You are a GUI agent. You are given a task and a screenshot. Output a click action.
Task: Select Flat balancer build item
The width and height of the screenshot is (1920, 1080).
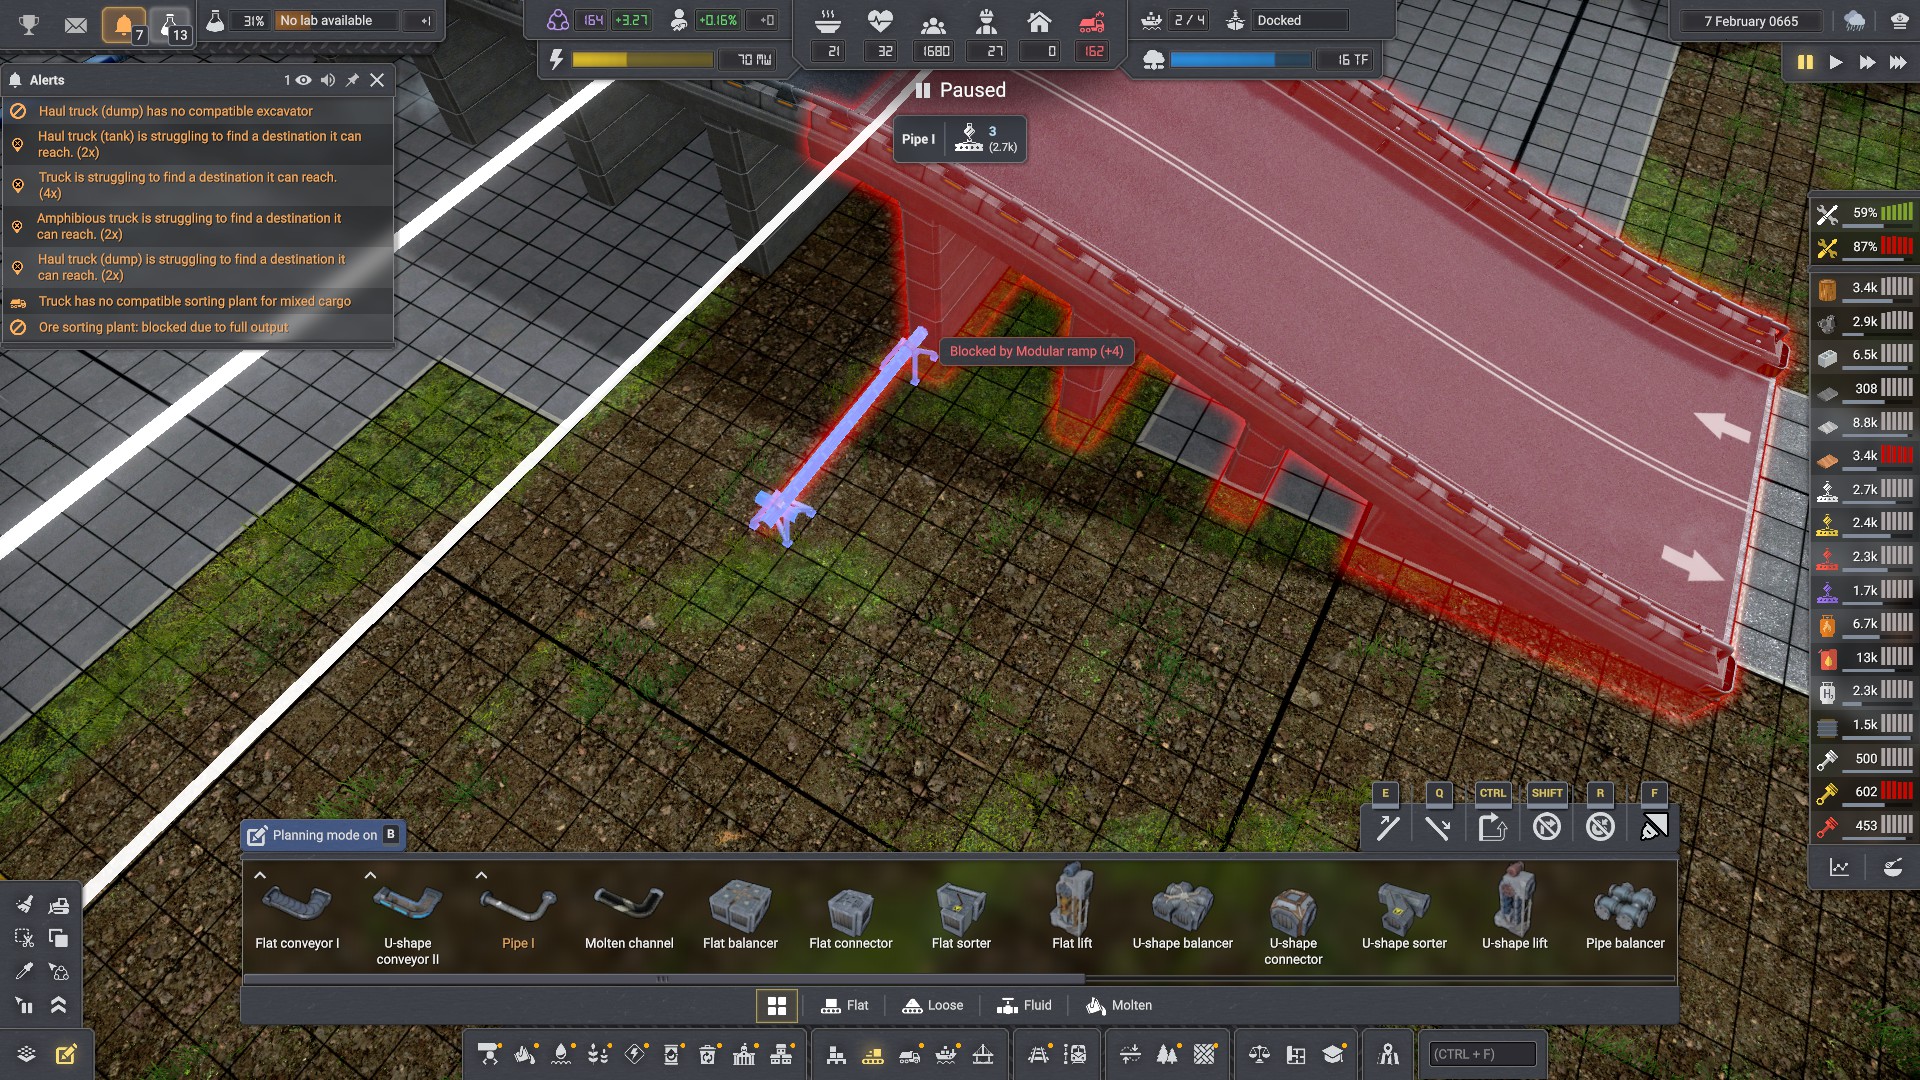pos(740,915)
